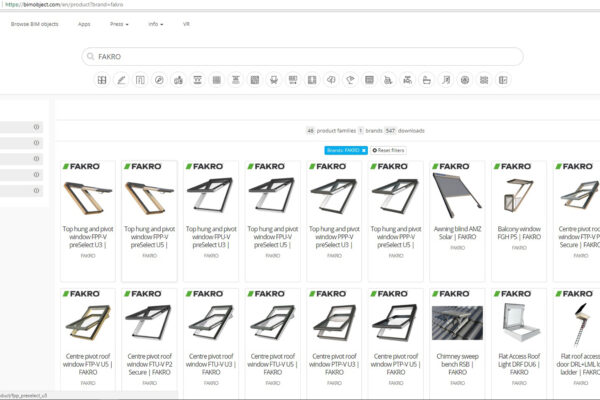
Task: Select the bathtub sanitary category icon
Action: (427, 80)
